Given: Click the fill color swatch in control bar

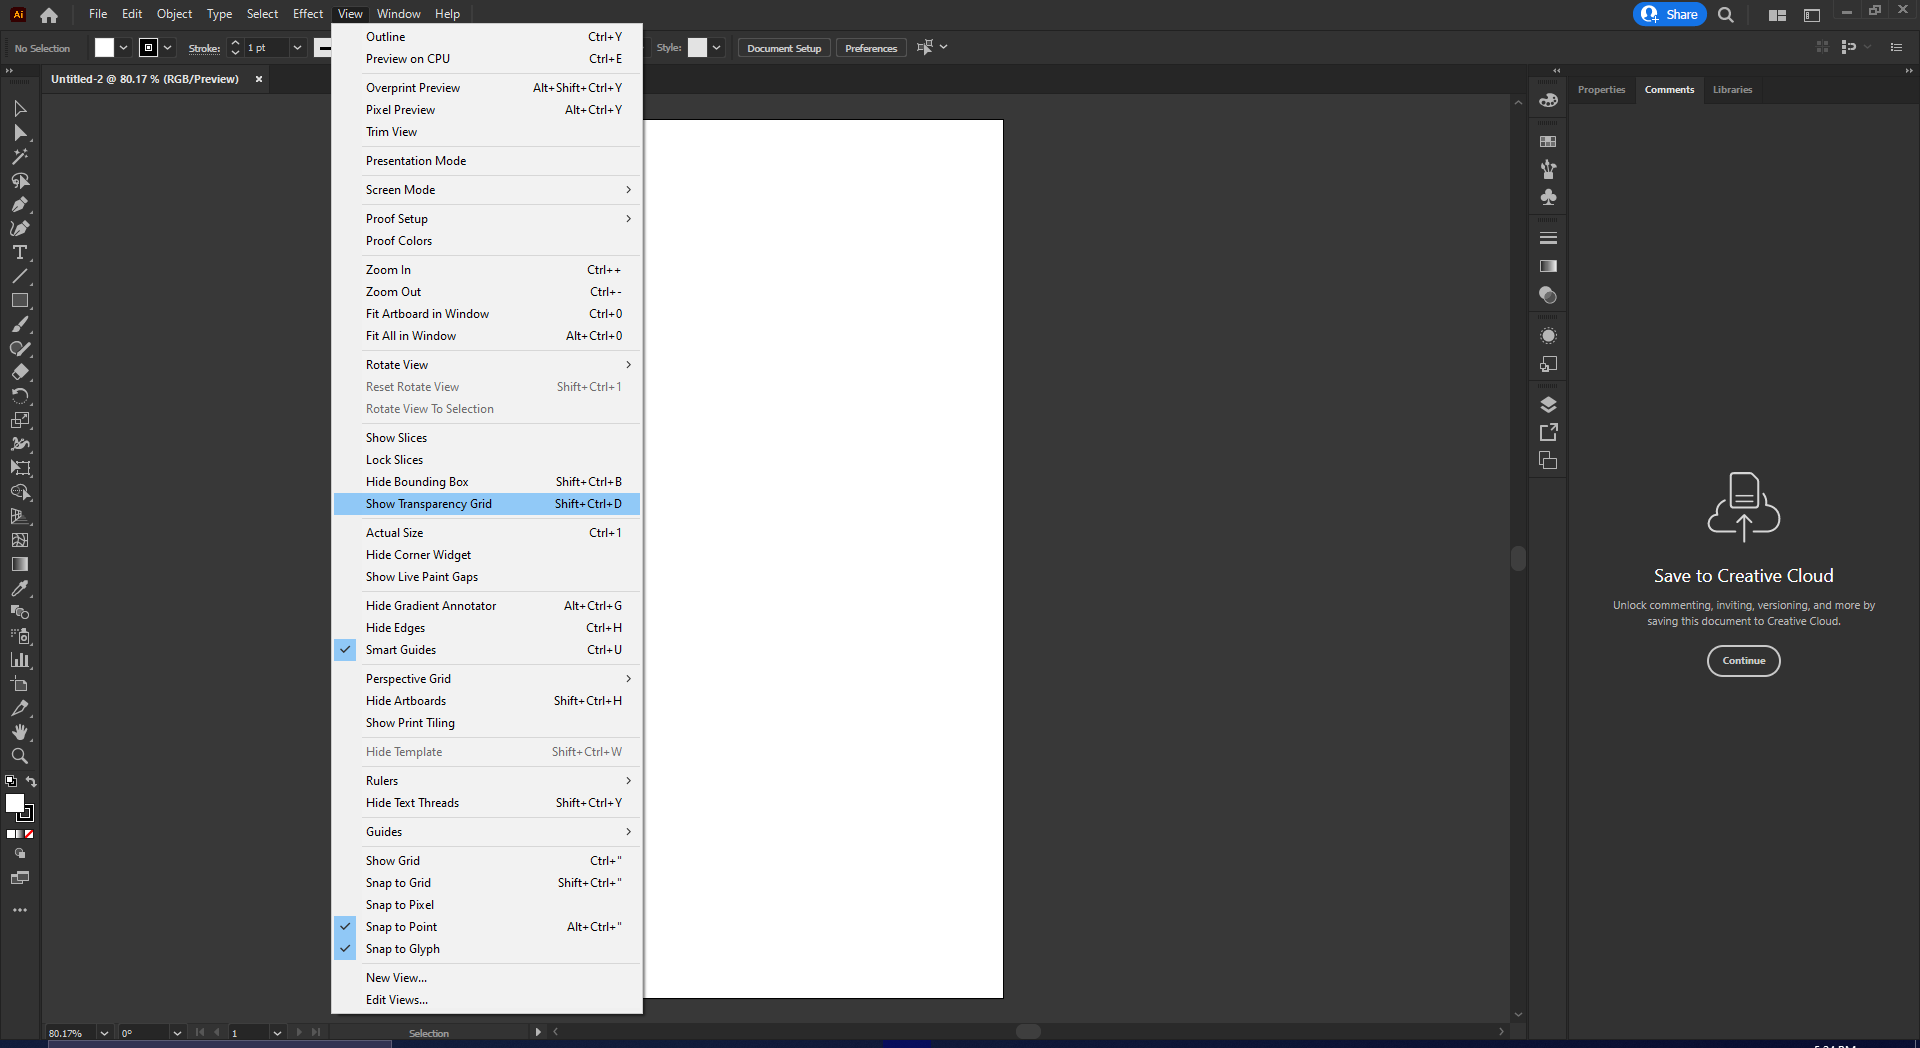Looking at the screenshot, I should point(104,48).
